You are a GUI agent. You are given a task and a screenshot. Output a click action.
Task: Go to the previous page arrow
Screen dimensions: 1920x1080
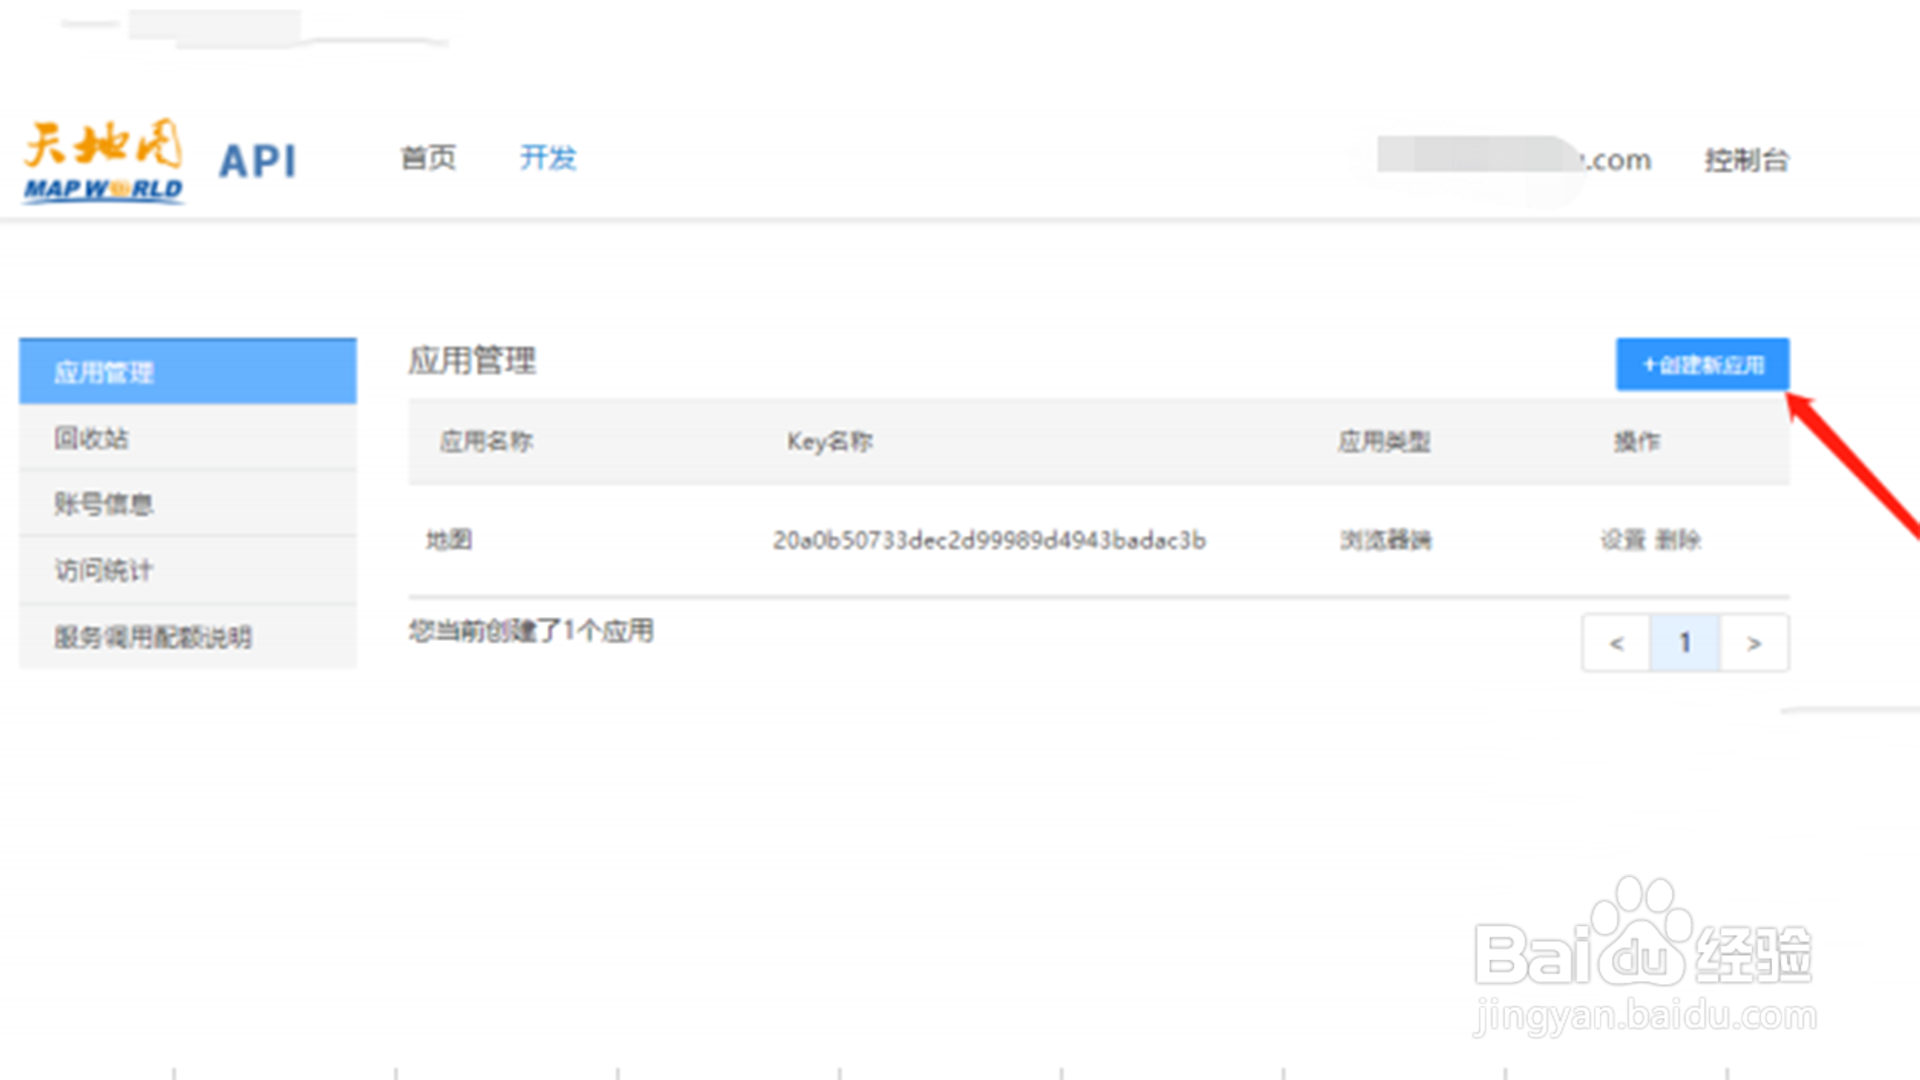point(1616,643)
